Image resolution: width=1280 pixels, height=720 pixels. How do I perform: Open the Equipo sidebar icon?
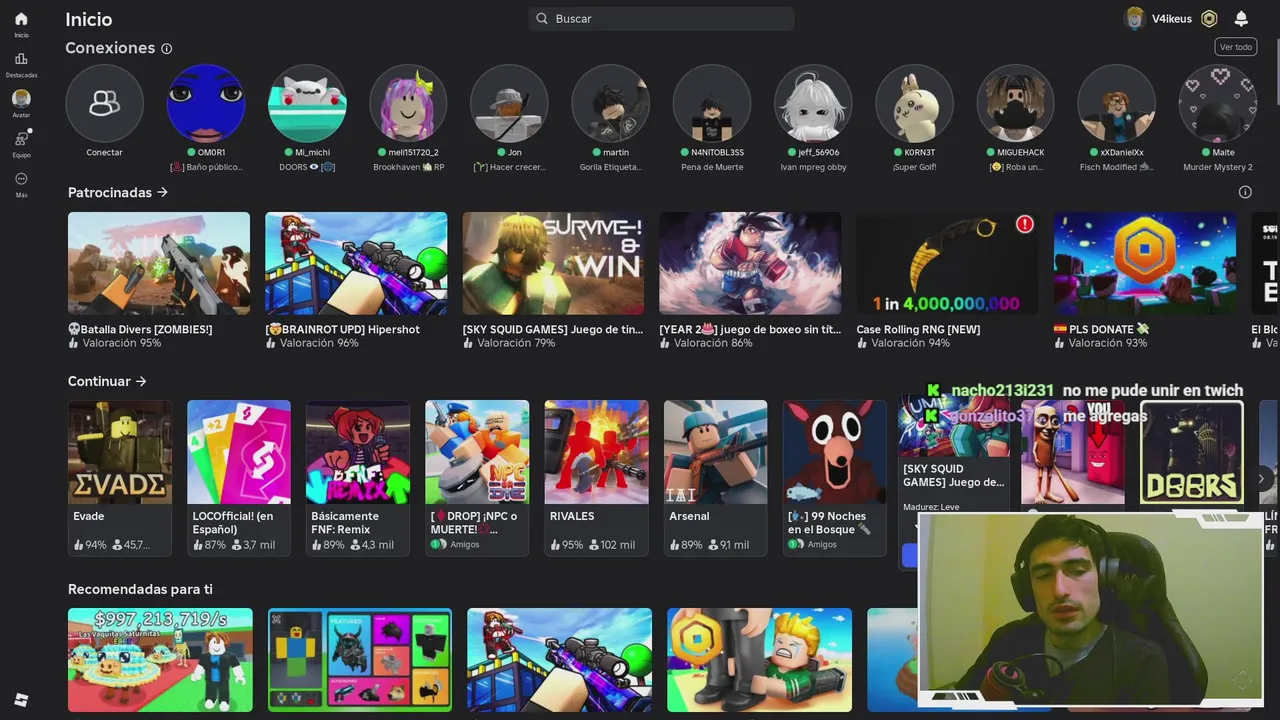(21, 139)
